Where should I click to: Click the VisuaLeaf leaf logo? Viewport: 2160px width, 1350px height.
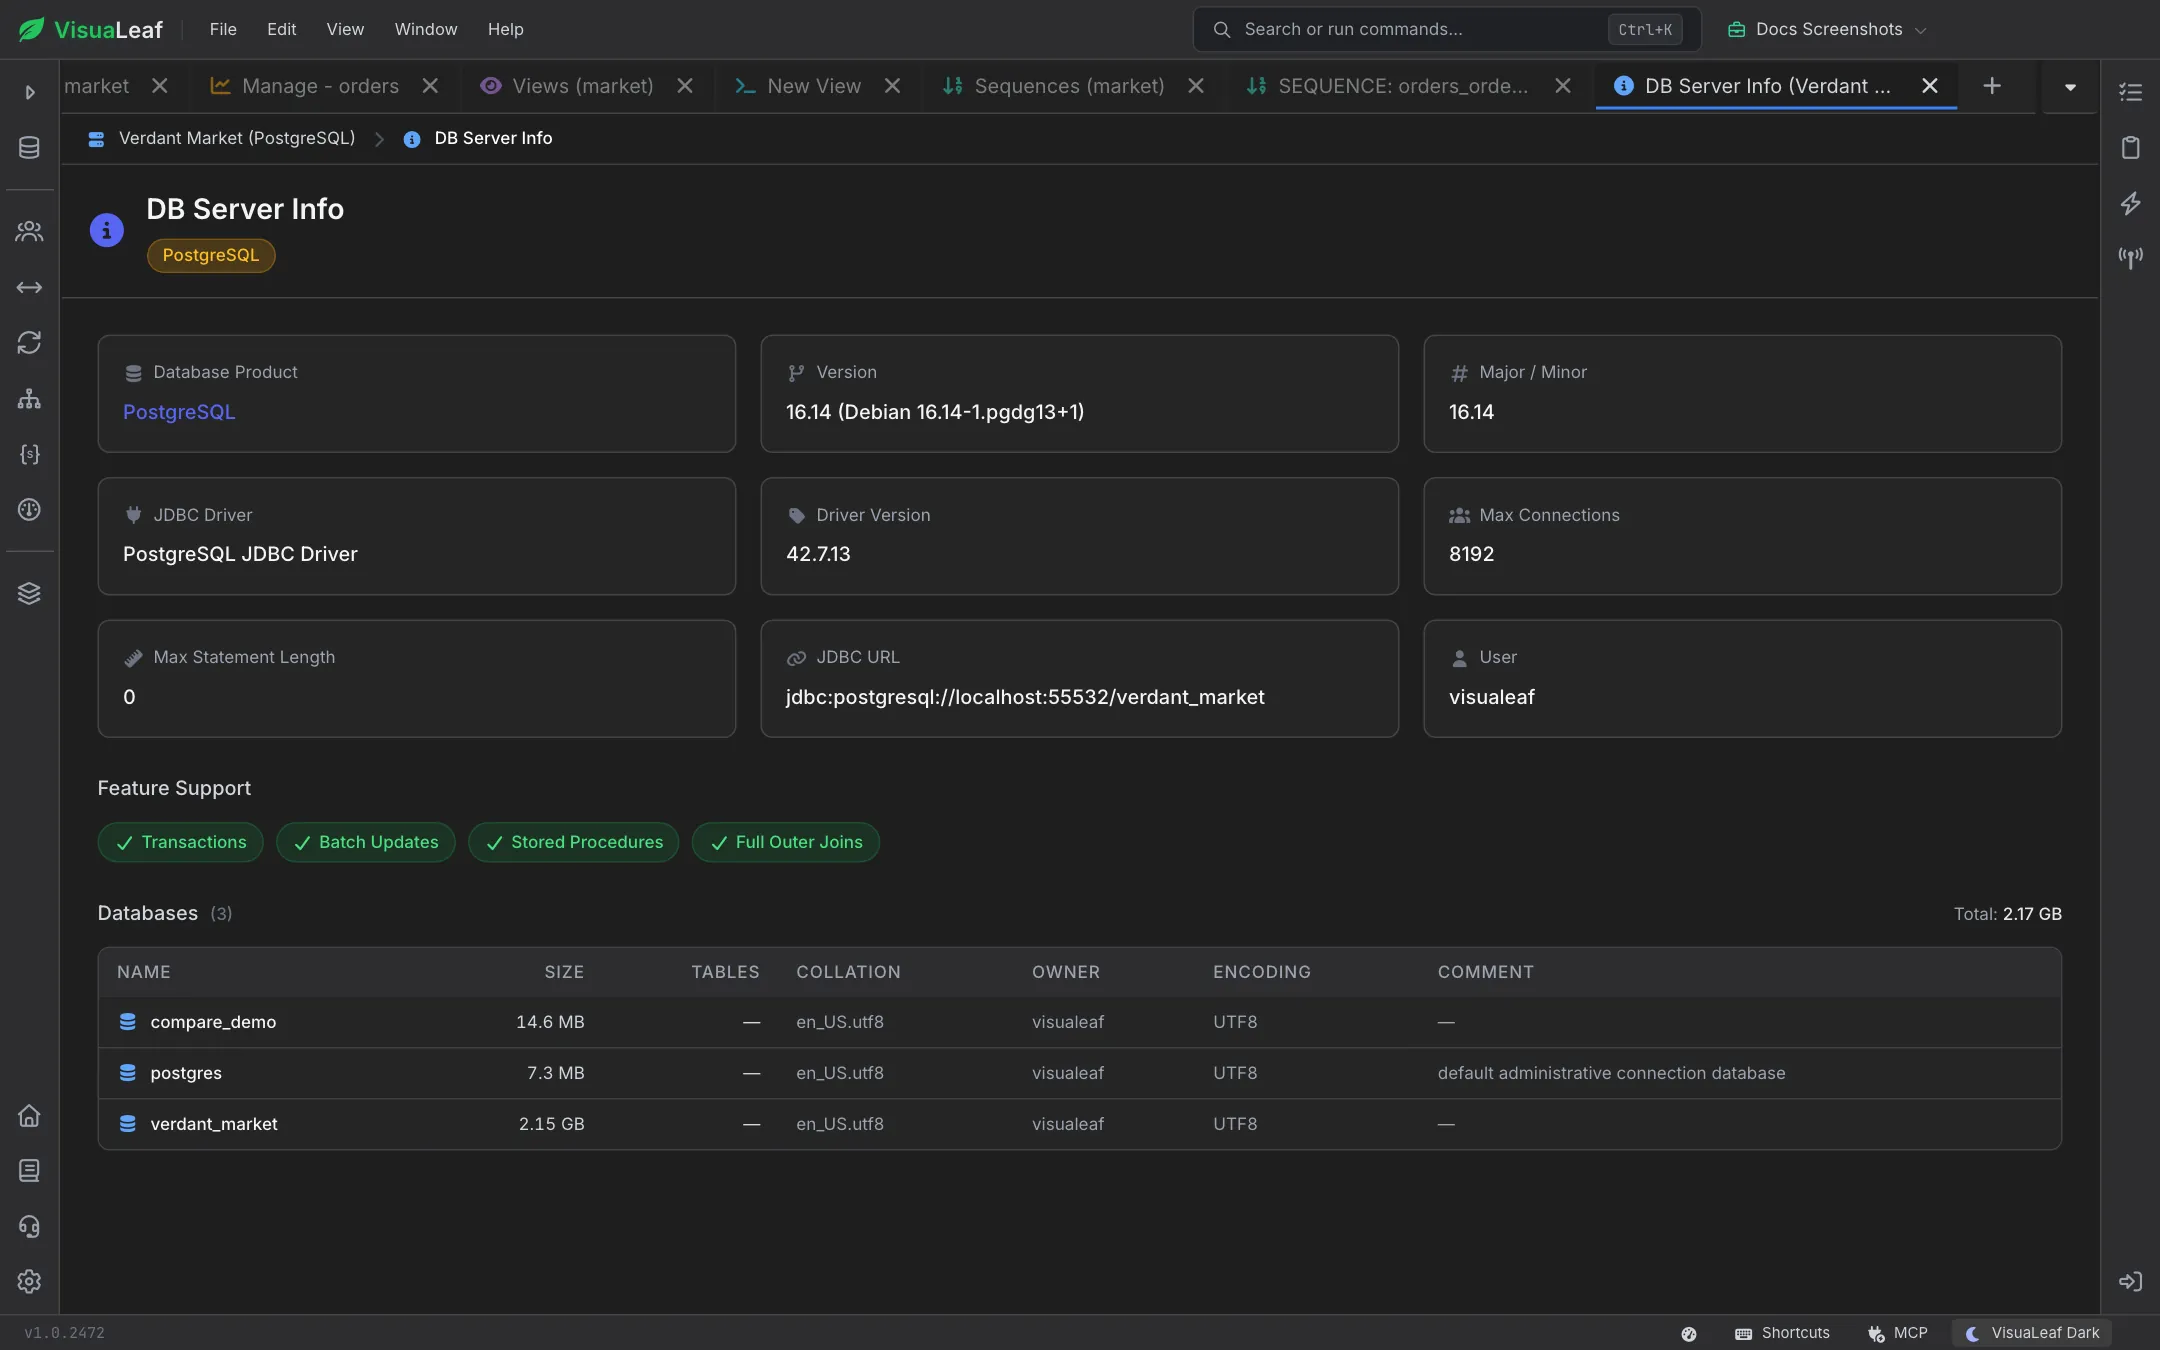pyautogui.click(x=31, y=29)
